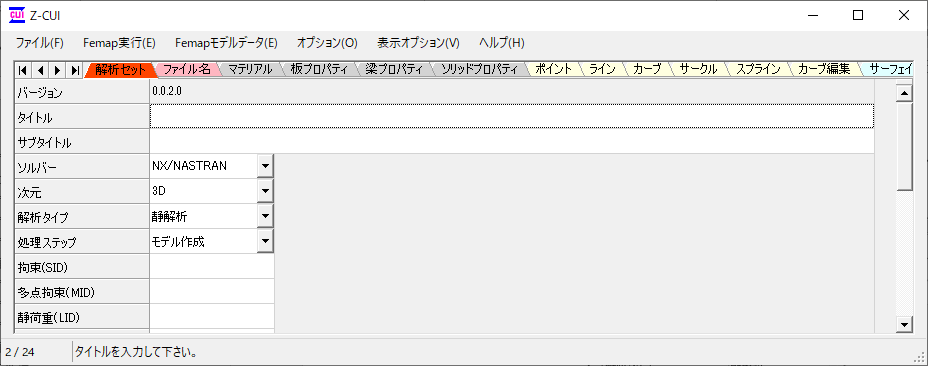This screenshot has height=366, width=928.
Task: Jump to the last tab with the navigation arrow
Action: coord(75,70)
